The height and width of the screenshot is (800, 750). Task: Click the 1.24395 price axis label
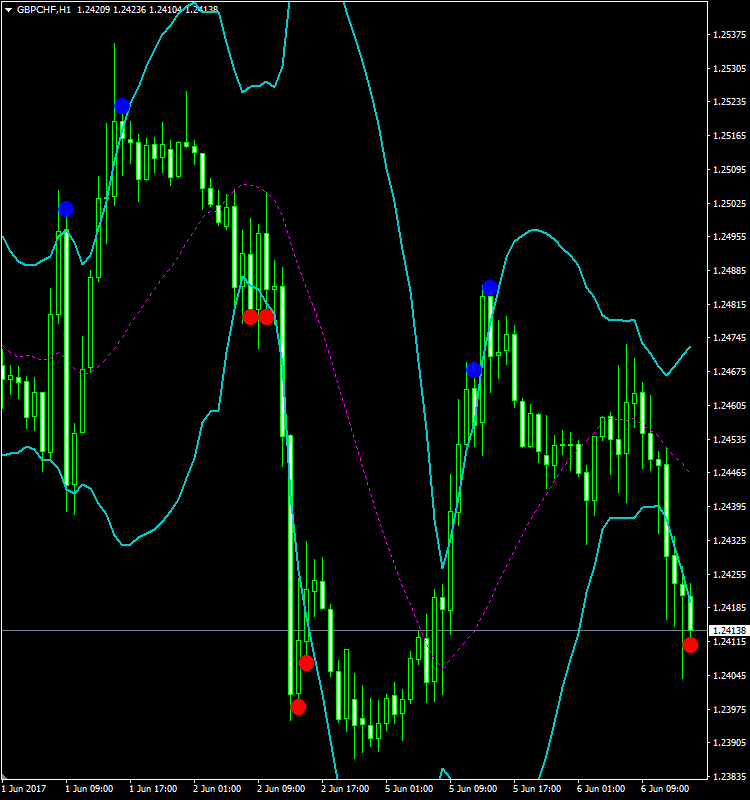pyautogui.click(x=729, y=507)
